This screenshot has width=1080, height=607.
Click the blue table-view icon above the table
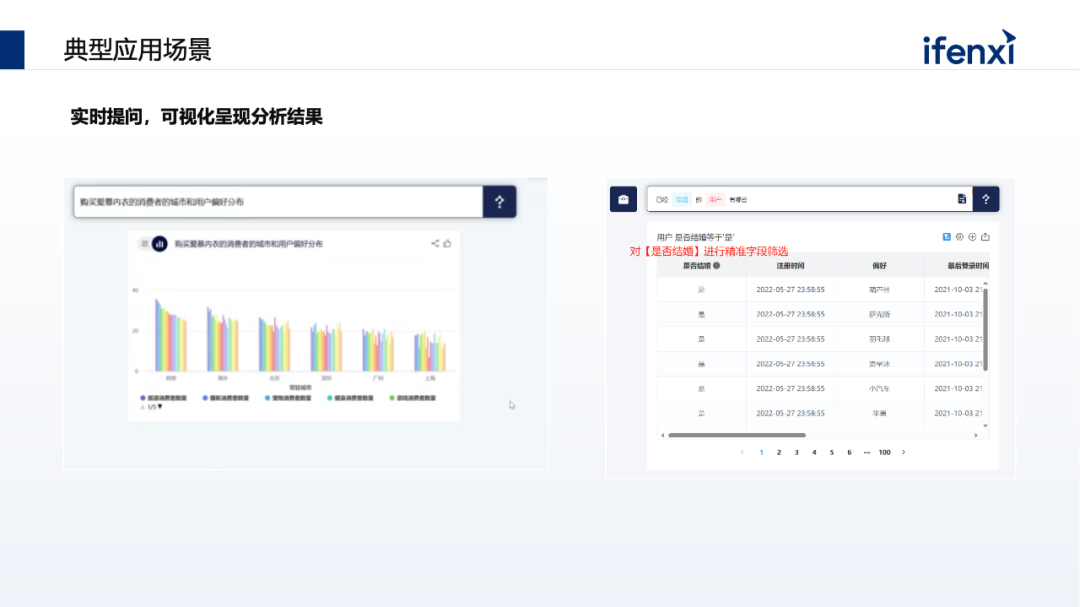coord(946,237)
